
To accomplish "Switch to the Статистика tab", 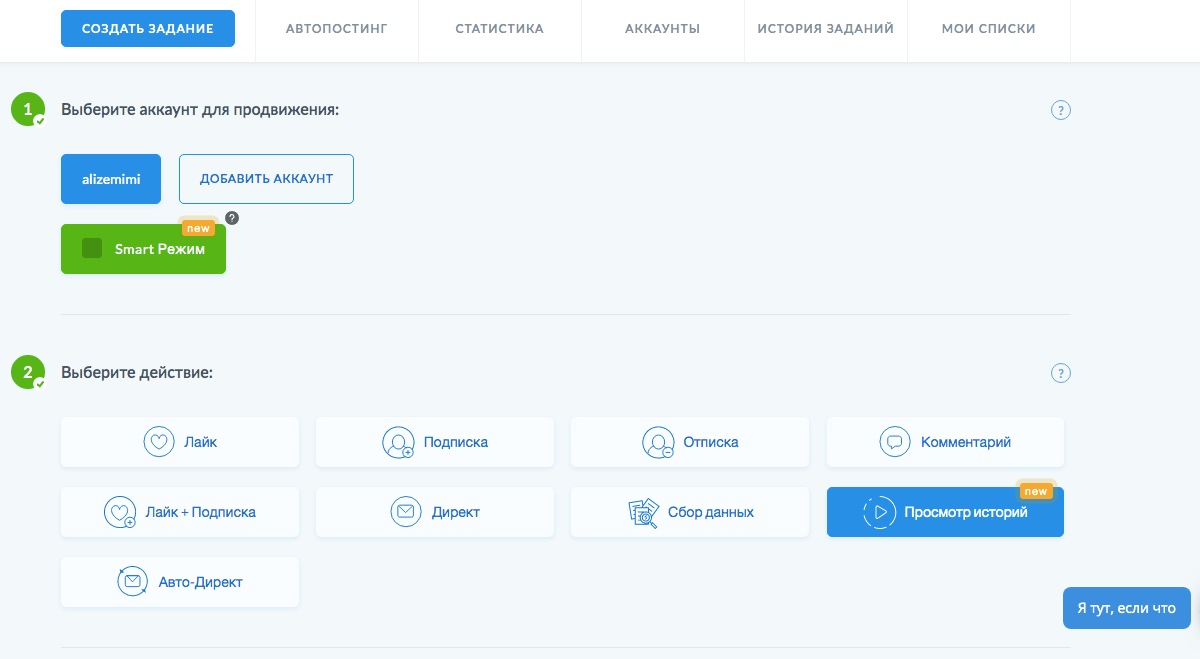I will tap(499, 29).
